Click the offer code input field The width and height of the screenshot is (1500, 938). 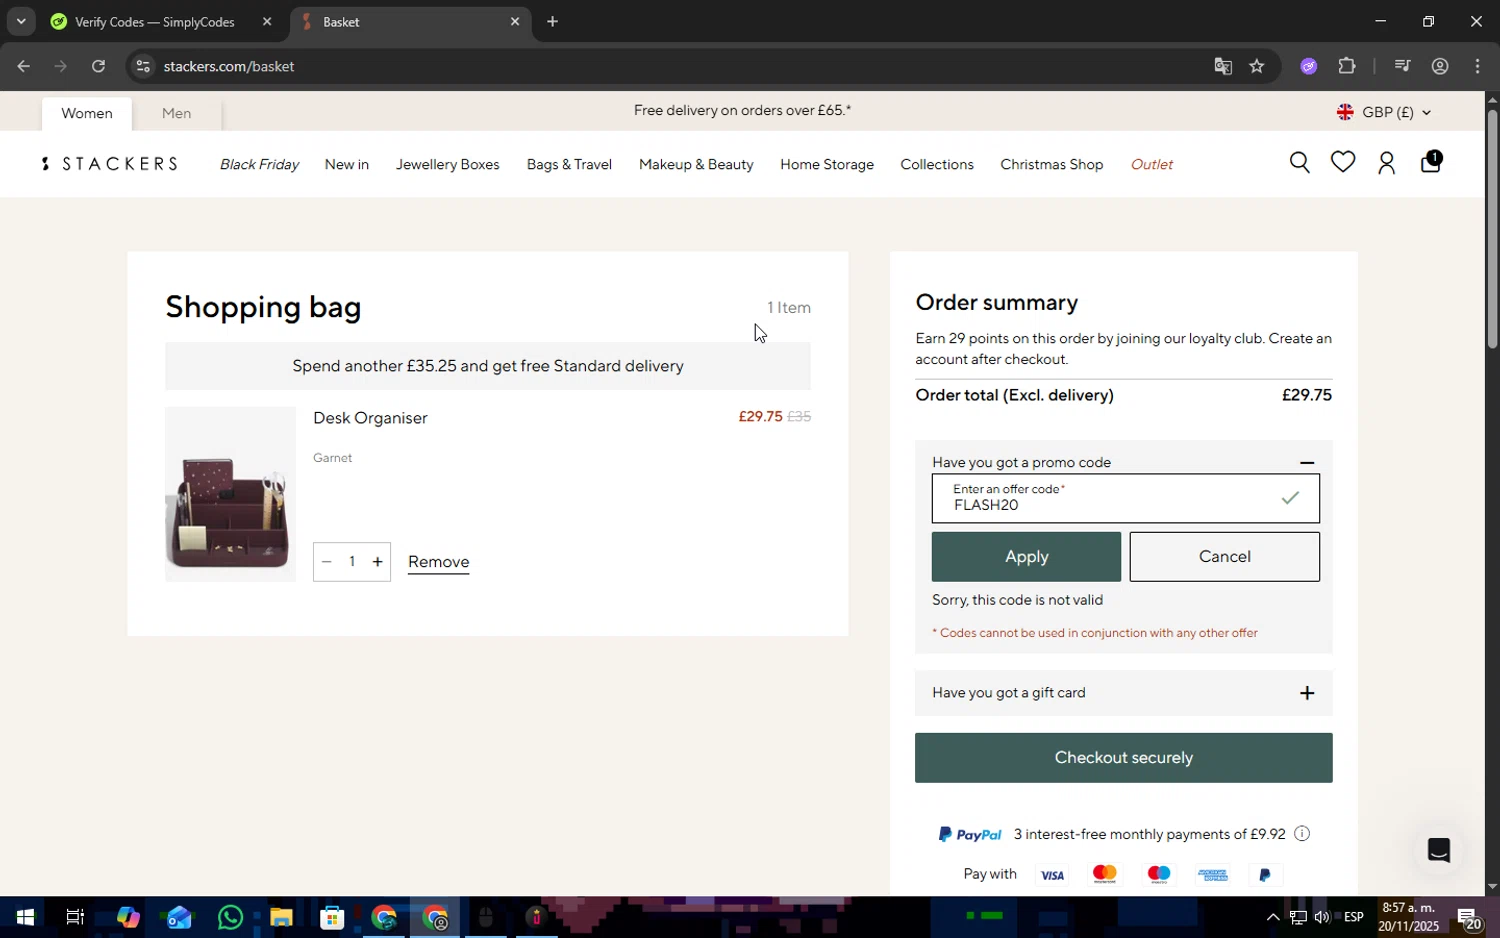tap(1125, 498)
